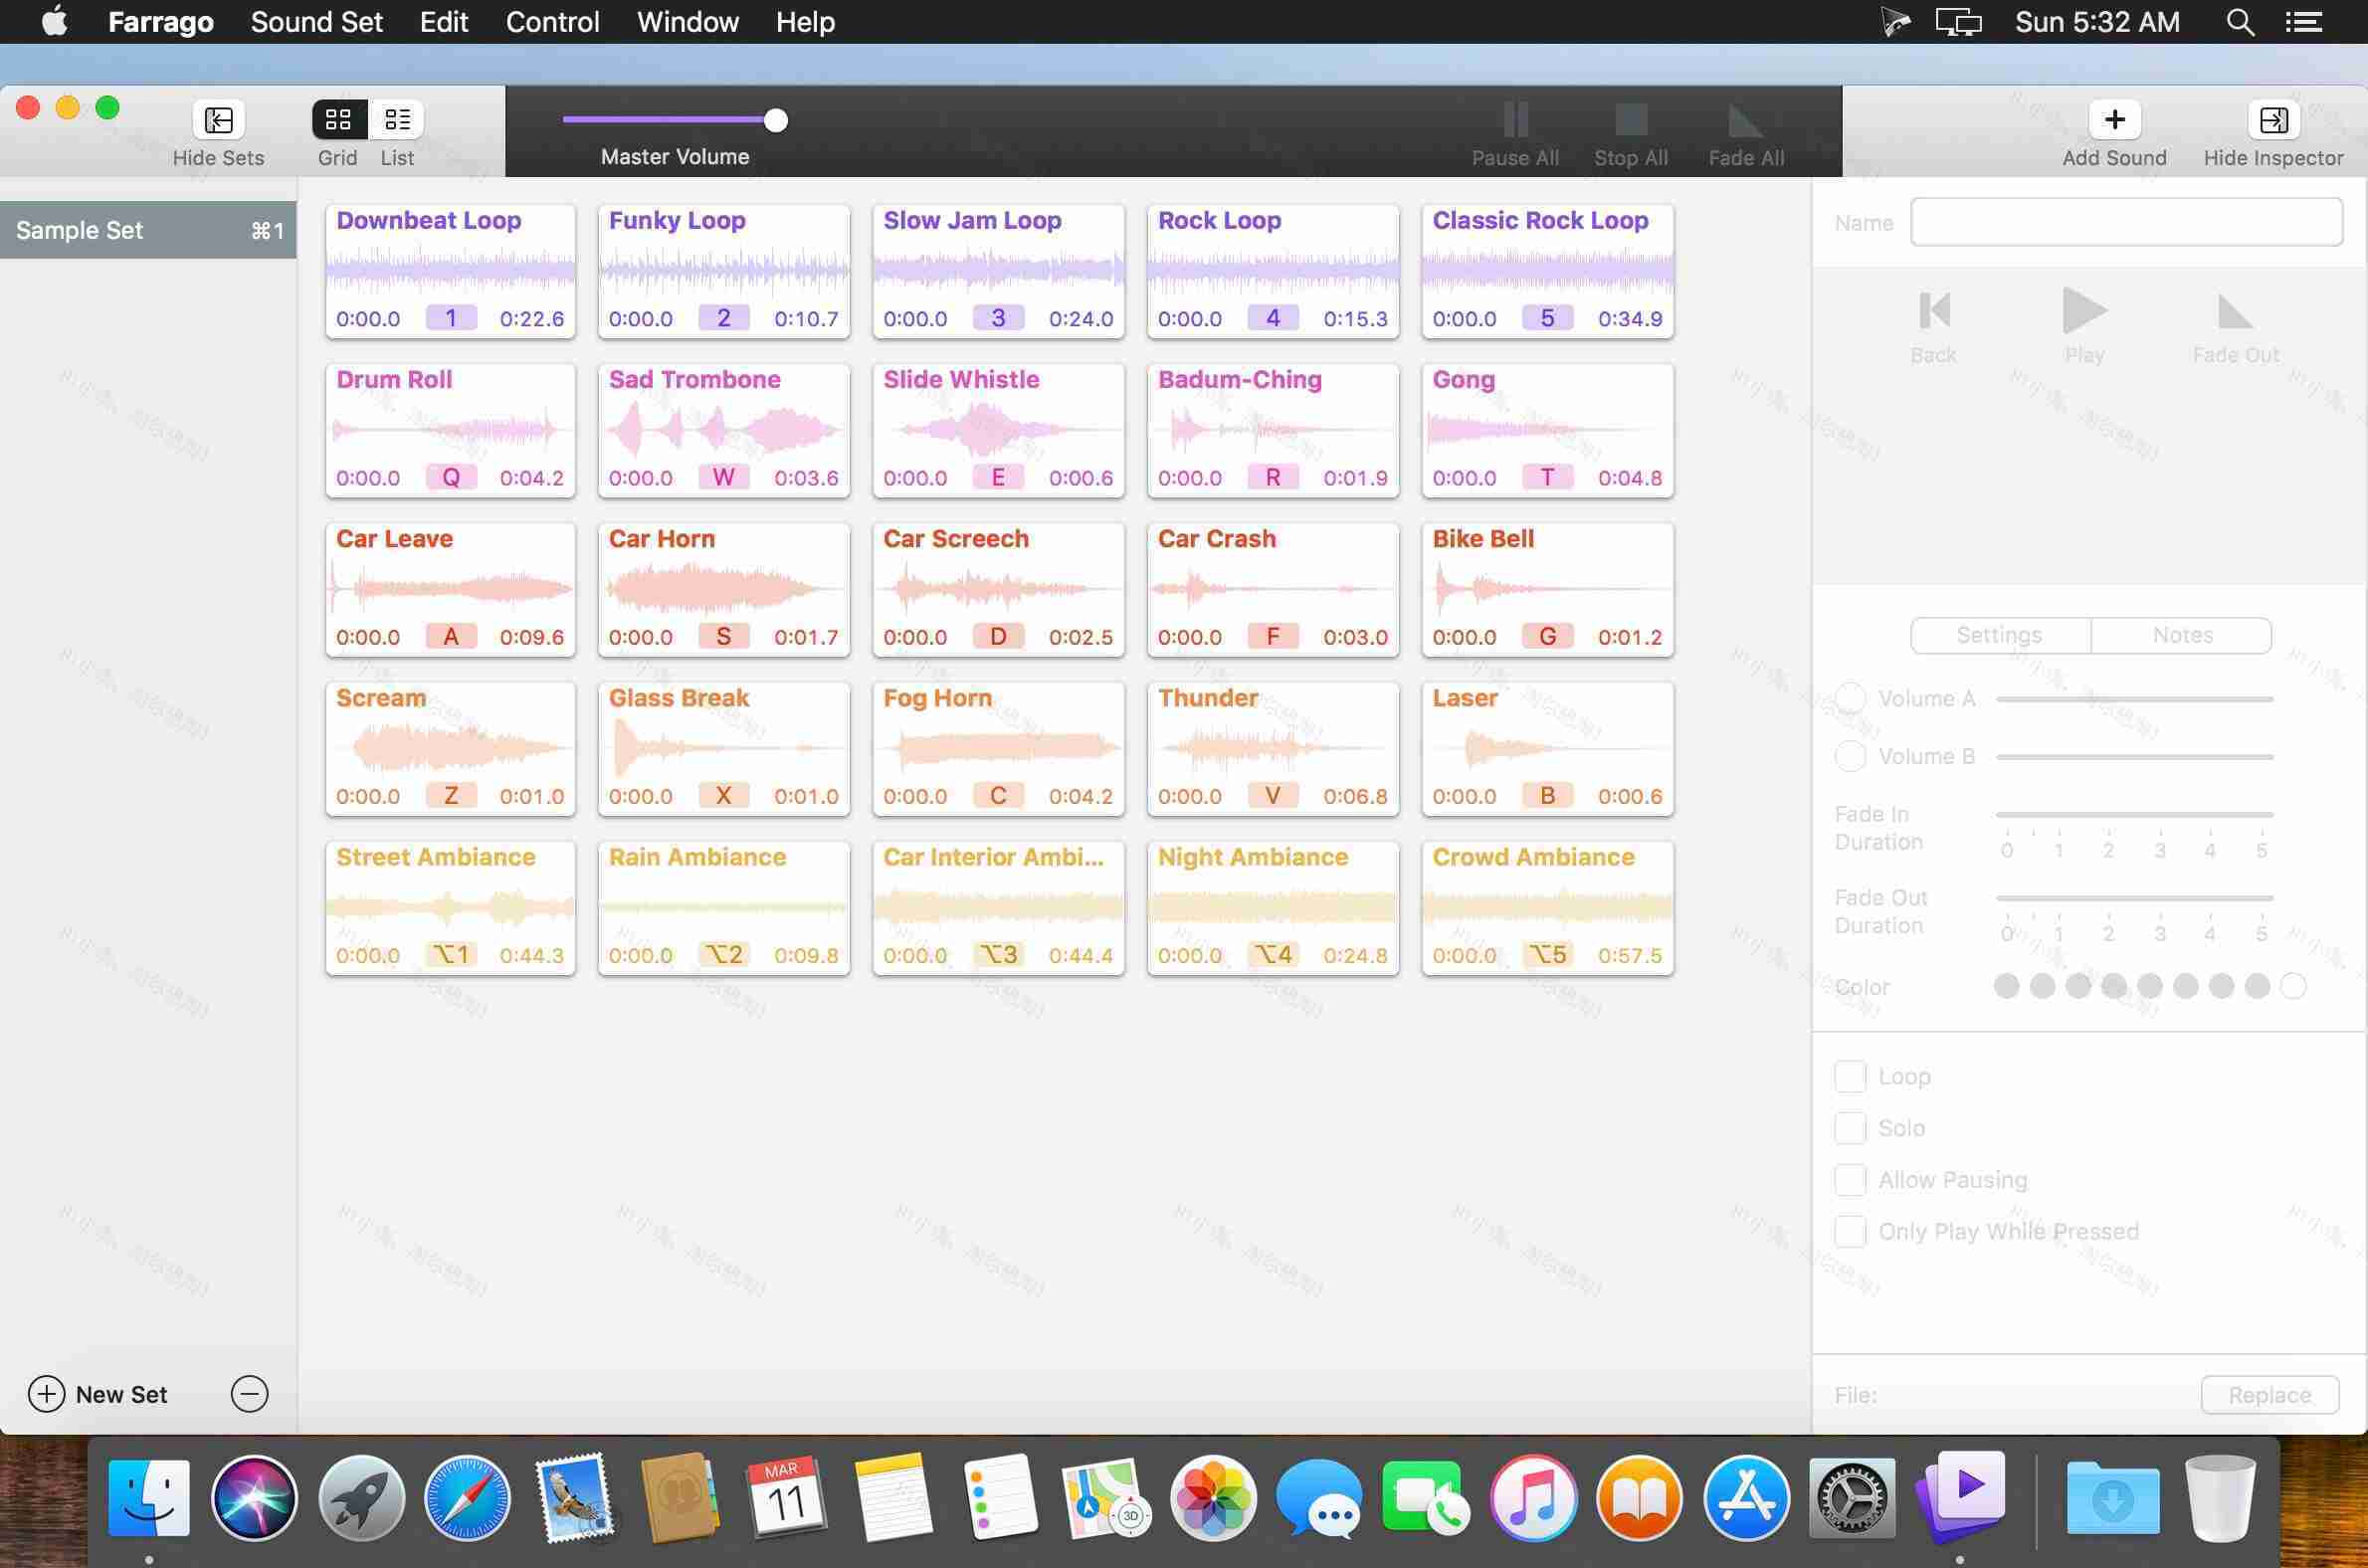This screenshot has height=1568, width=2368.
Task: Click the Replace file button
Action: pos(2269,1394)
